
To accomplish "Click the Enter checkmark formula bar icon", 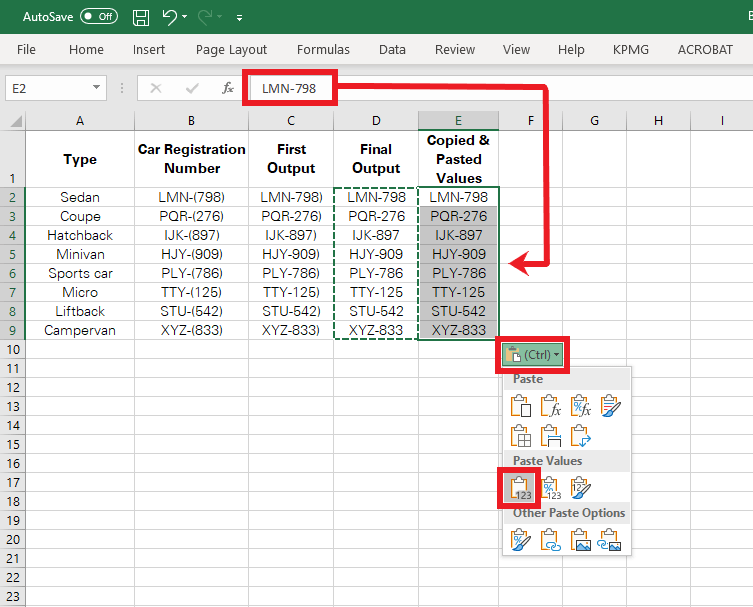I will click(x=192, y=88).
